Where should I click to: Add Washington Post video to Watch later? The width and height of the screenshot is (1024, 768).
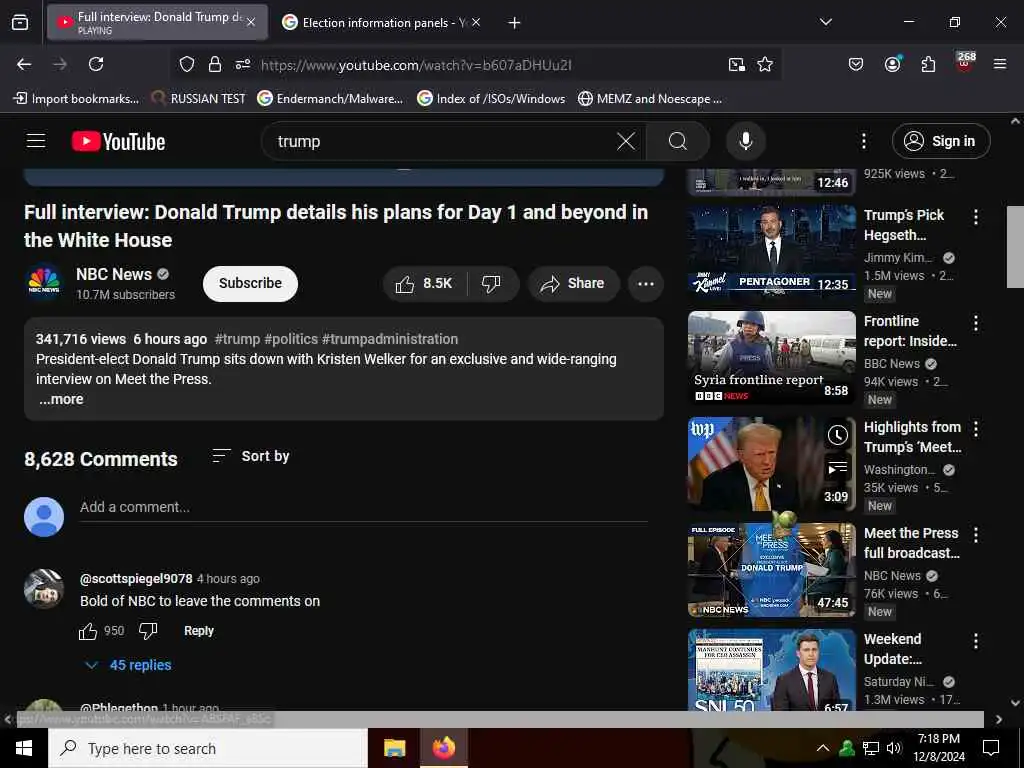point(837,435)
